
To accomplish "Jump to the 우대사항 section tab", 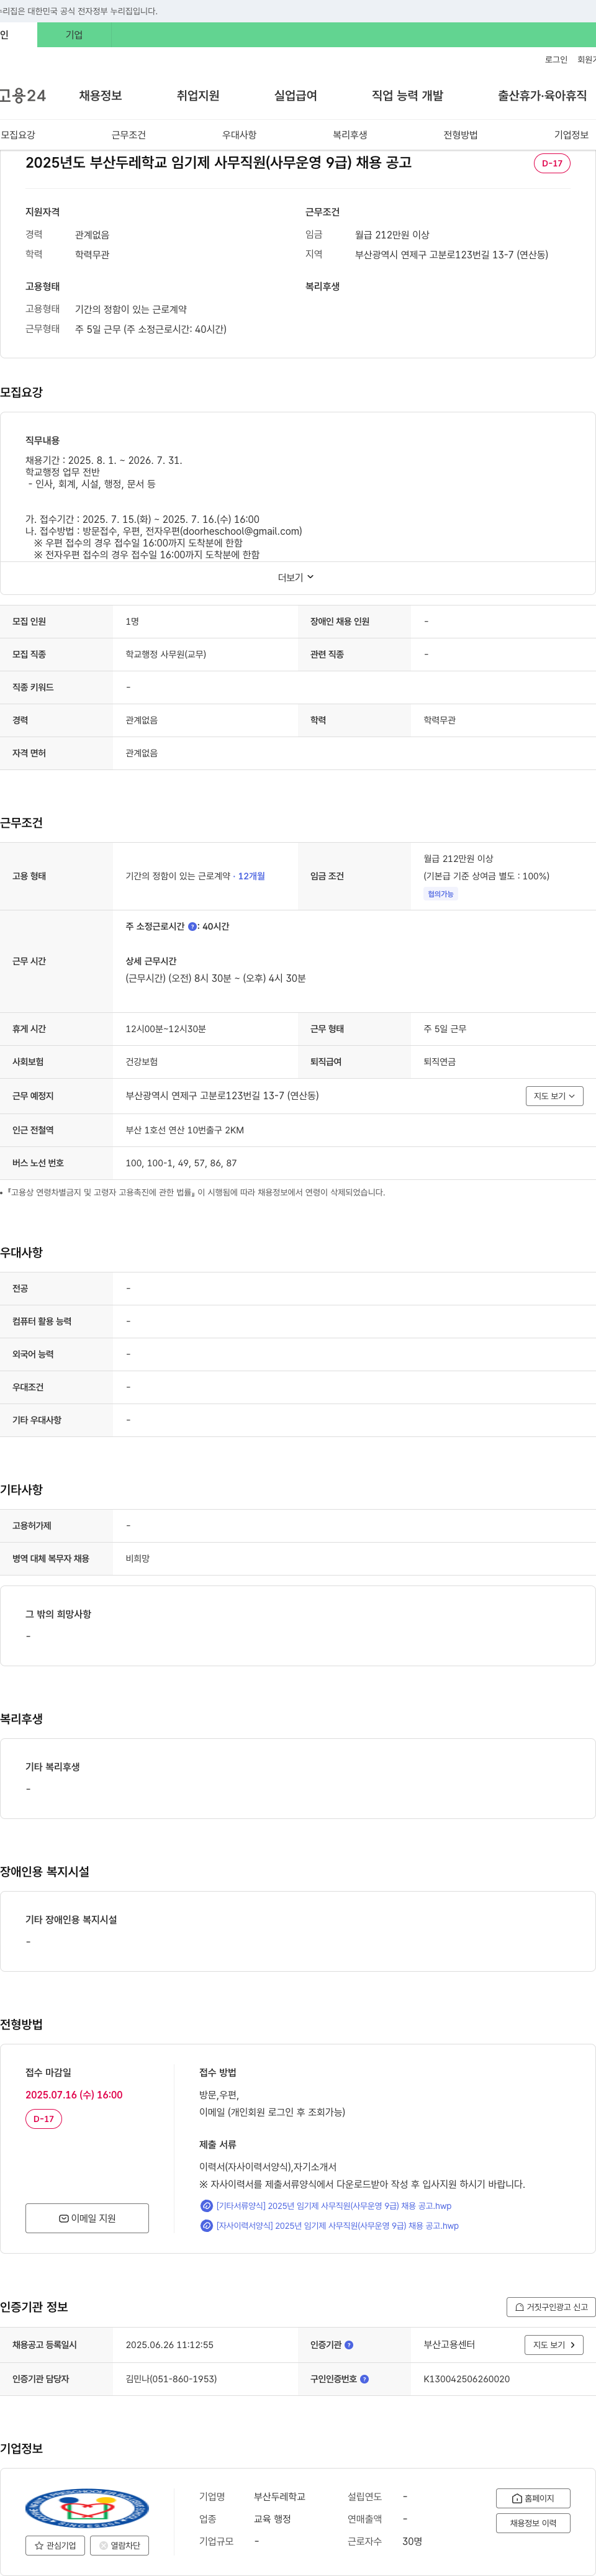I will pos(239,135).
